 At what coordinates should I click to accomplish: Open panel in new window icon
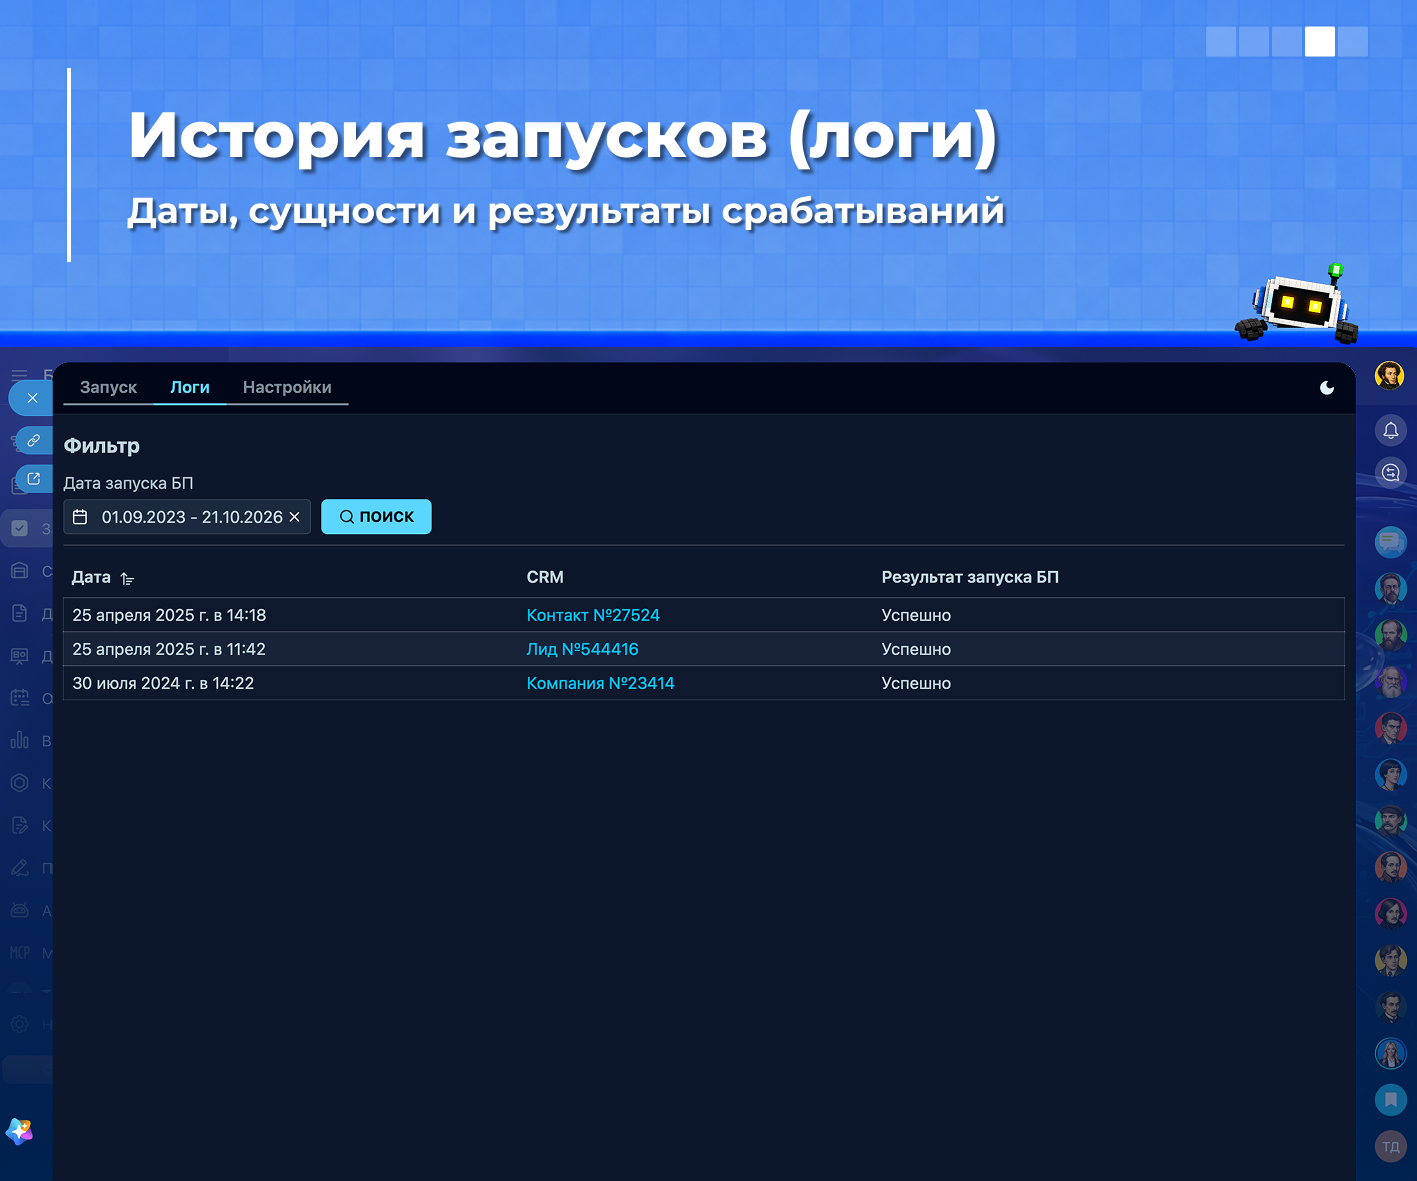34,479
